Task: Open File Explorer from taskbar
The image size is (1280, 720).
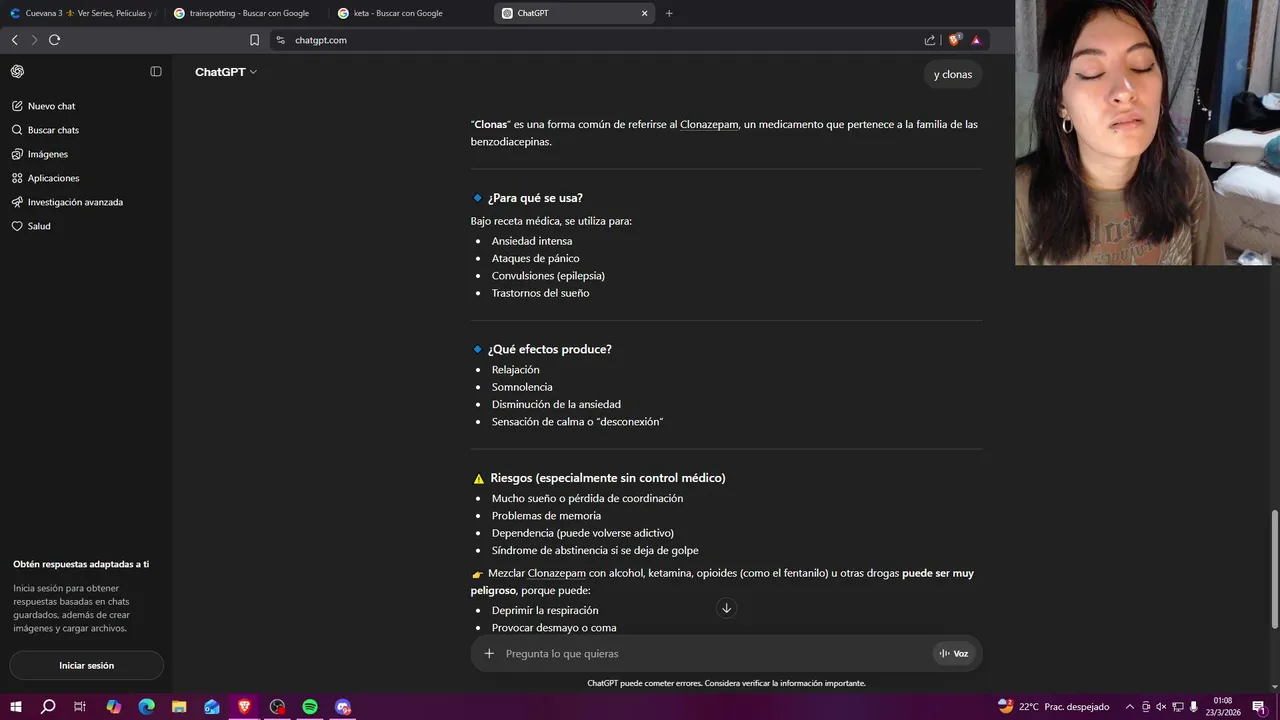Action: [179, 707]
